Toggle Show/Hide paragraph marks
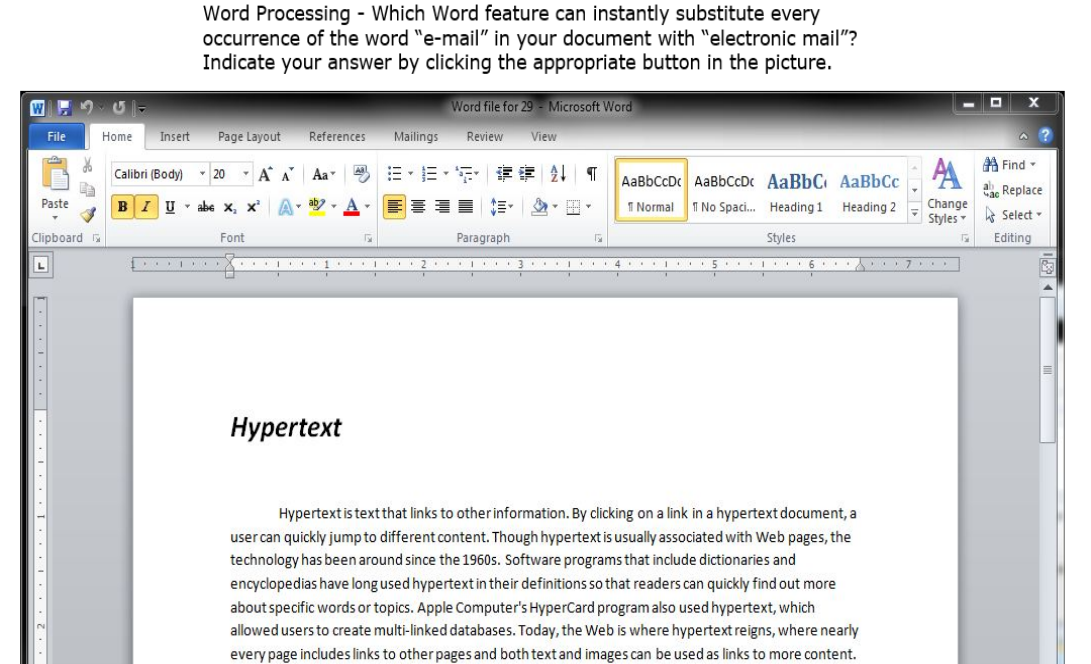This screenshot has height=664, width=1091. pos(591,173)
